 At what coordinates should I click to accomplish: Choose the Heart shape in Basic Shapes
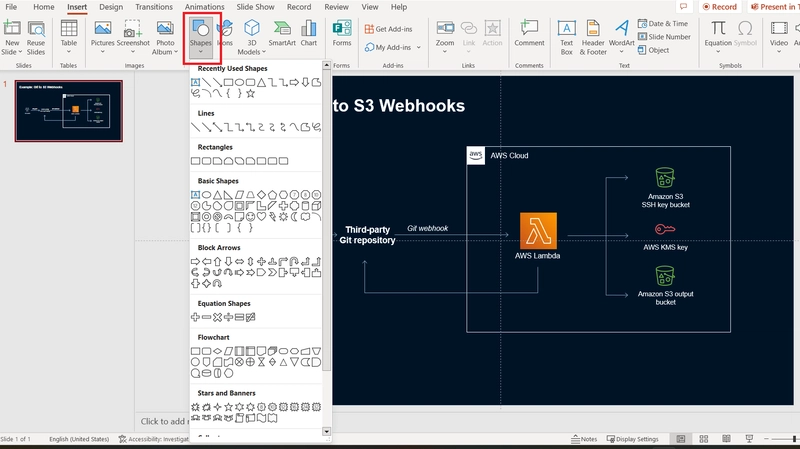(x=261, y=217)
